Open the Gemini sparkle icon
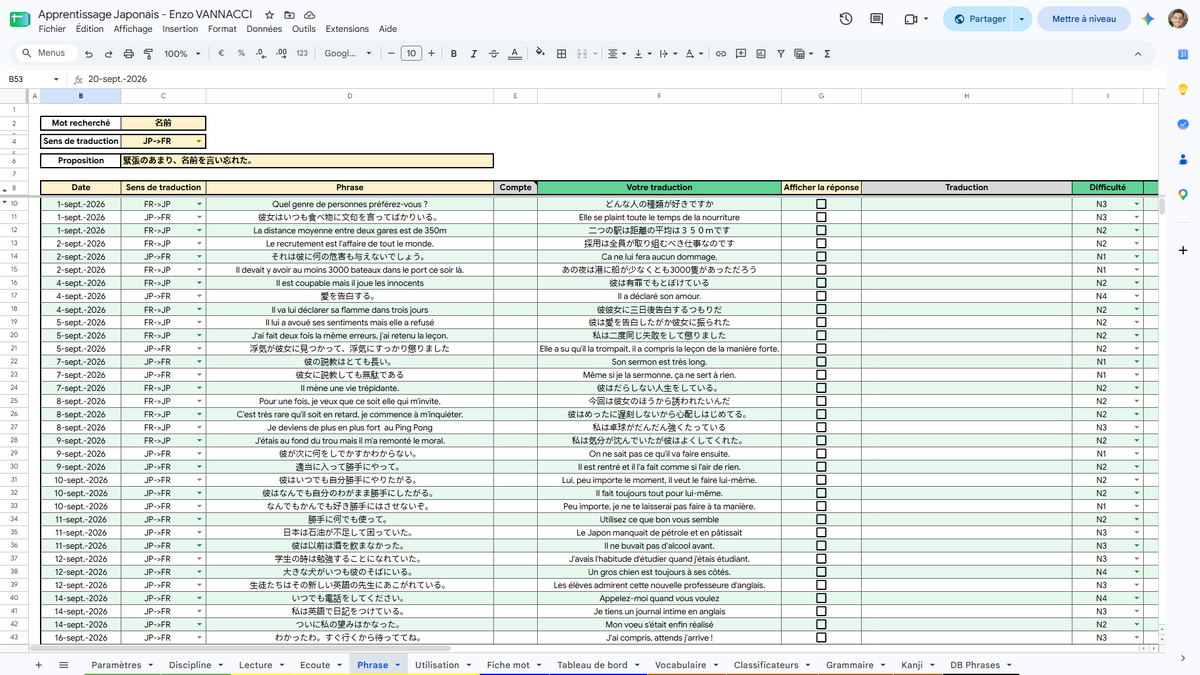The height and width of the screenshot is (675, 1200). 1149,19
